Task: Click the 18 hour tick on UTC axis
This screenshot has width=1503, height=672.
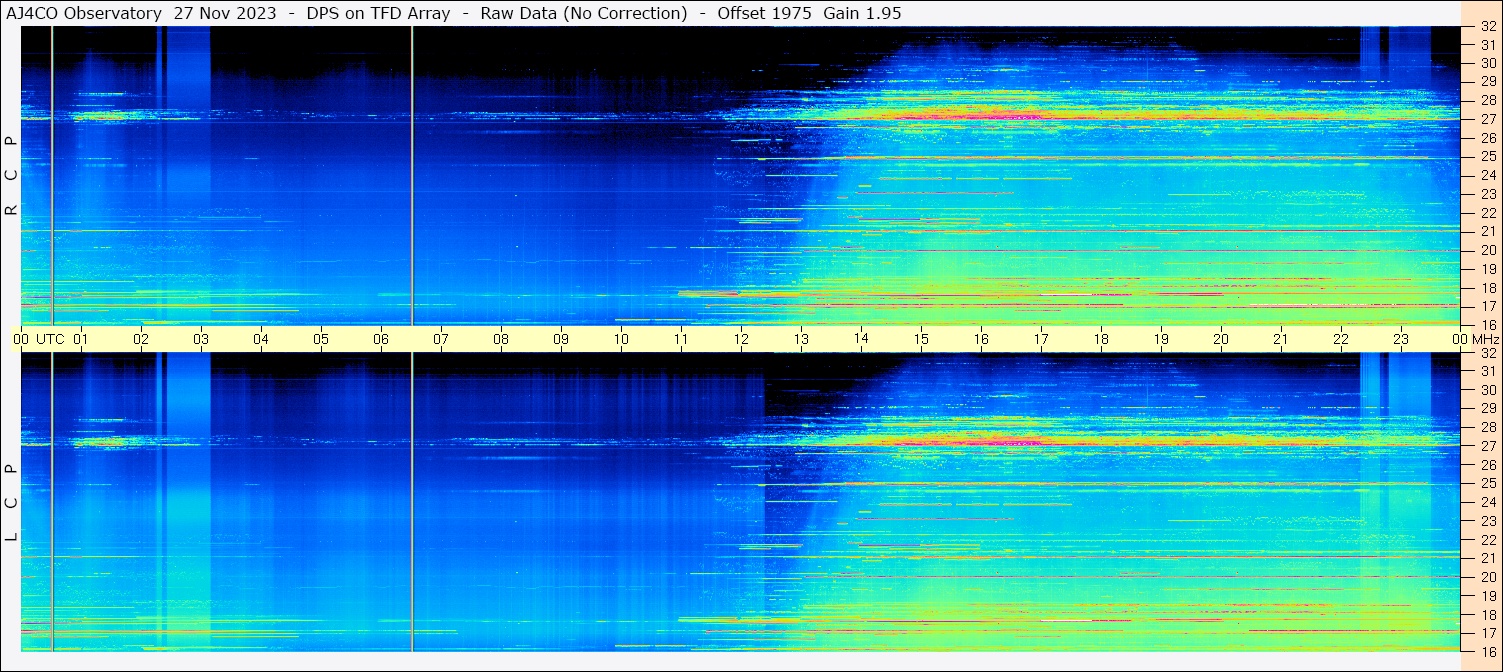Action: 1101,339
